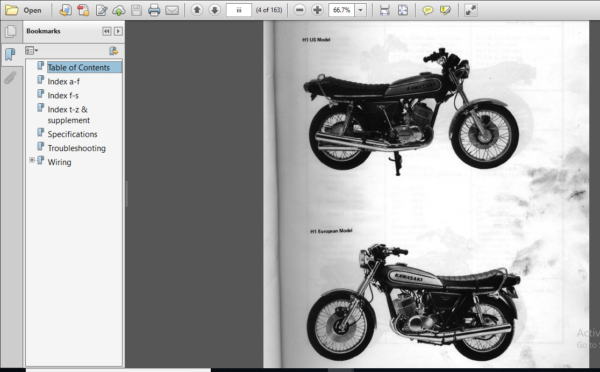Toggle the Page Thumbnails panel
The height and width of the screenshot is (372, 600).
click(11, 31)
